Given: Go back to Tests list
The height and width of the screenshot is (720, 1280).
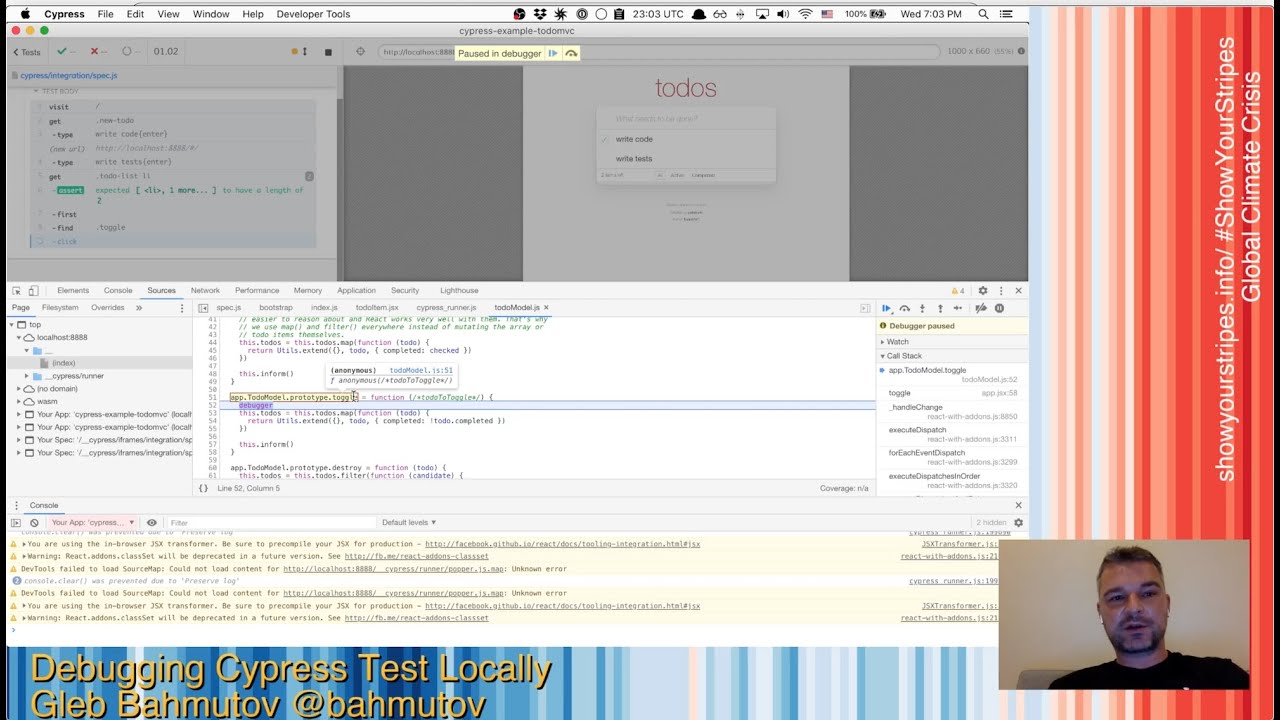Looking at the screenshot, I should (27, 51).
